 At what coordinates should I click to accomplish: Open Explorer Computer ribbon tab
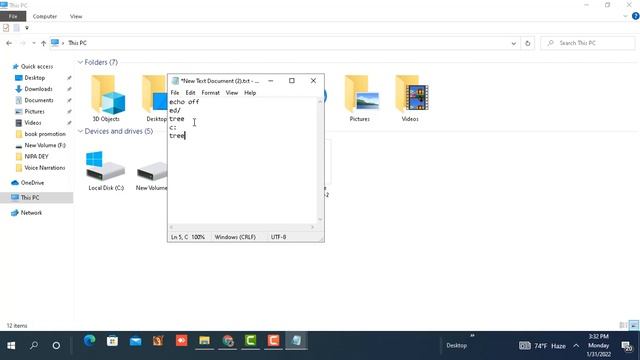(45, 16)
